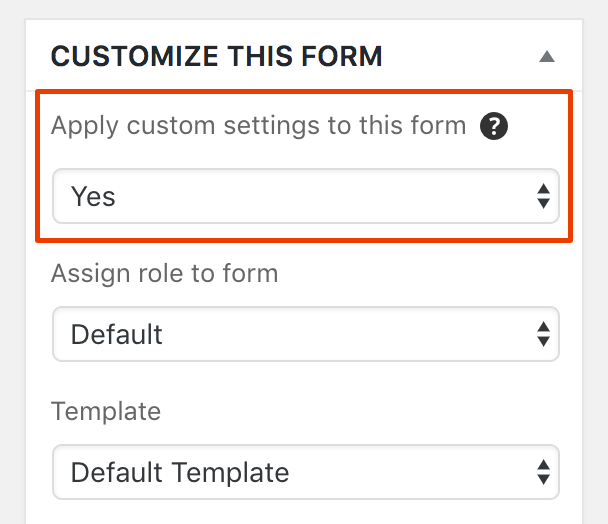Viewport: 608px width, 524px height.
Task: Show tooltip for custom settings help icon
Action: (494, 126)
